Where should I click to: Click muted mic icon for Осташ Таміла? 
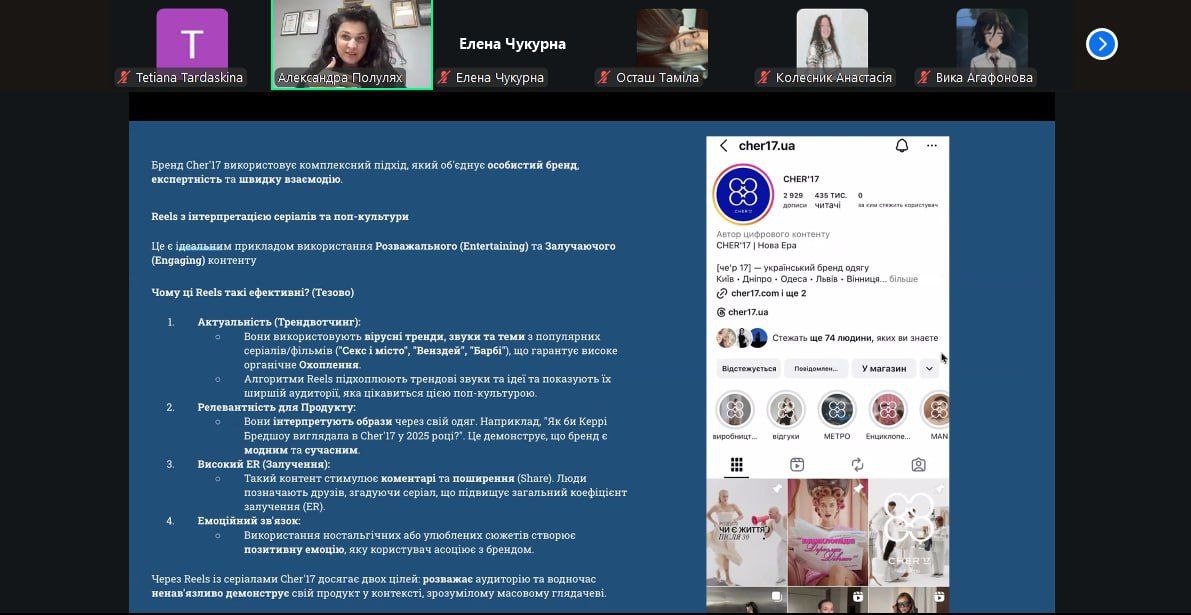[604, 78]
